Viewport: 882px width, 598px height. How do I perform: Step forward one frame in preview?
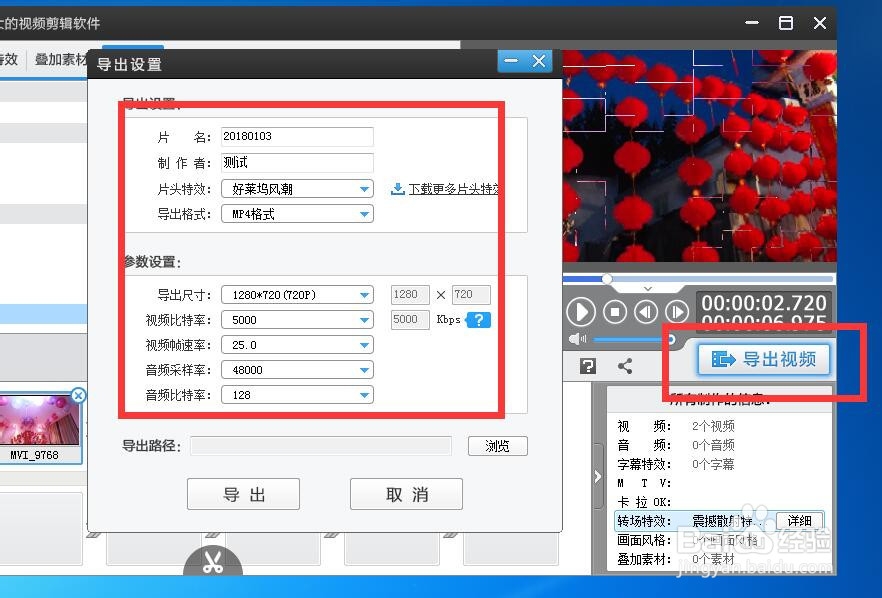[677, 311]
